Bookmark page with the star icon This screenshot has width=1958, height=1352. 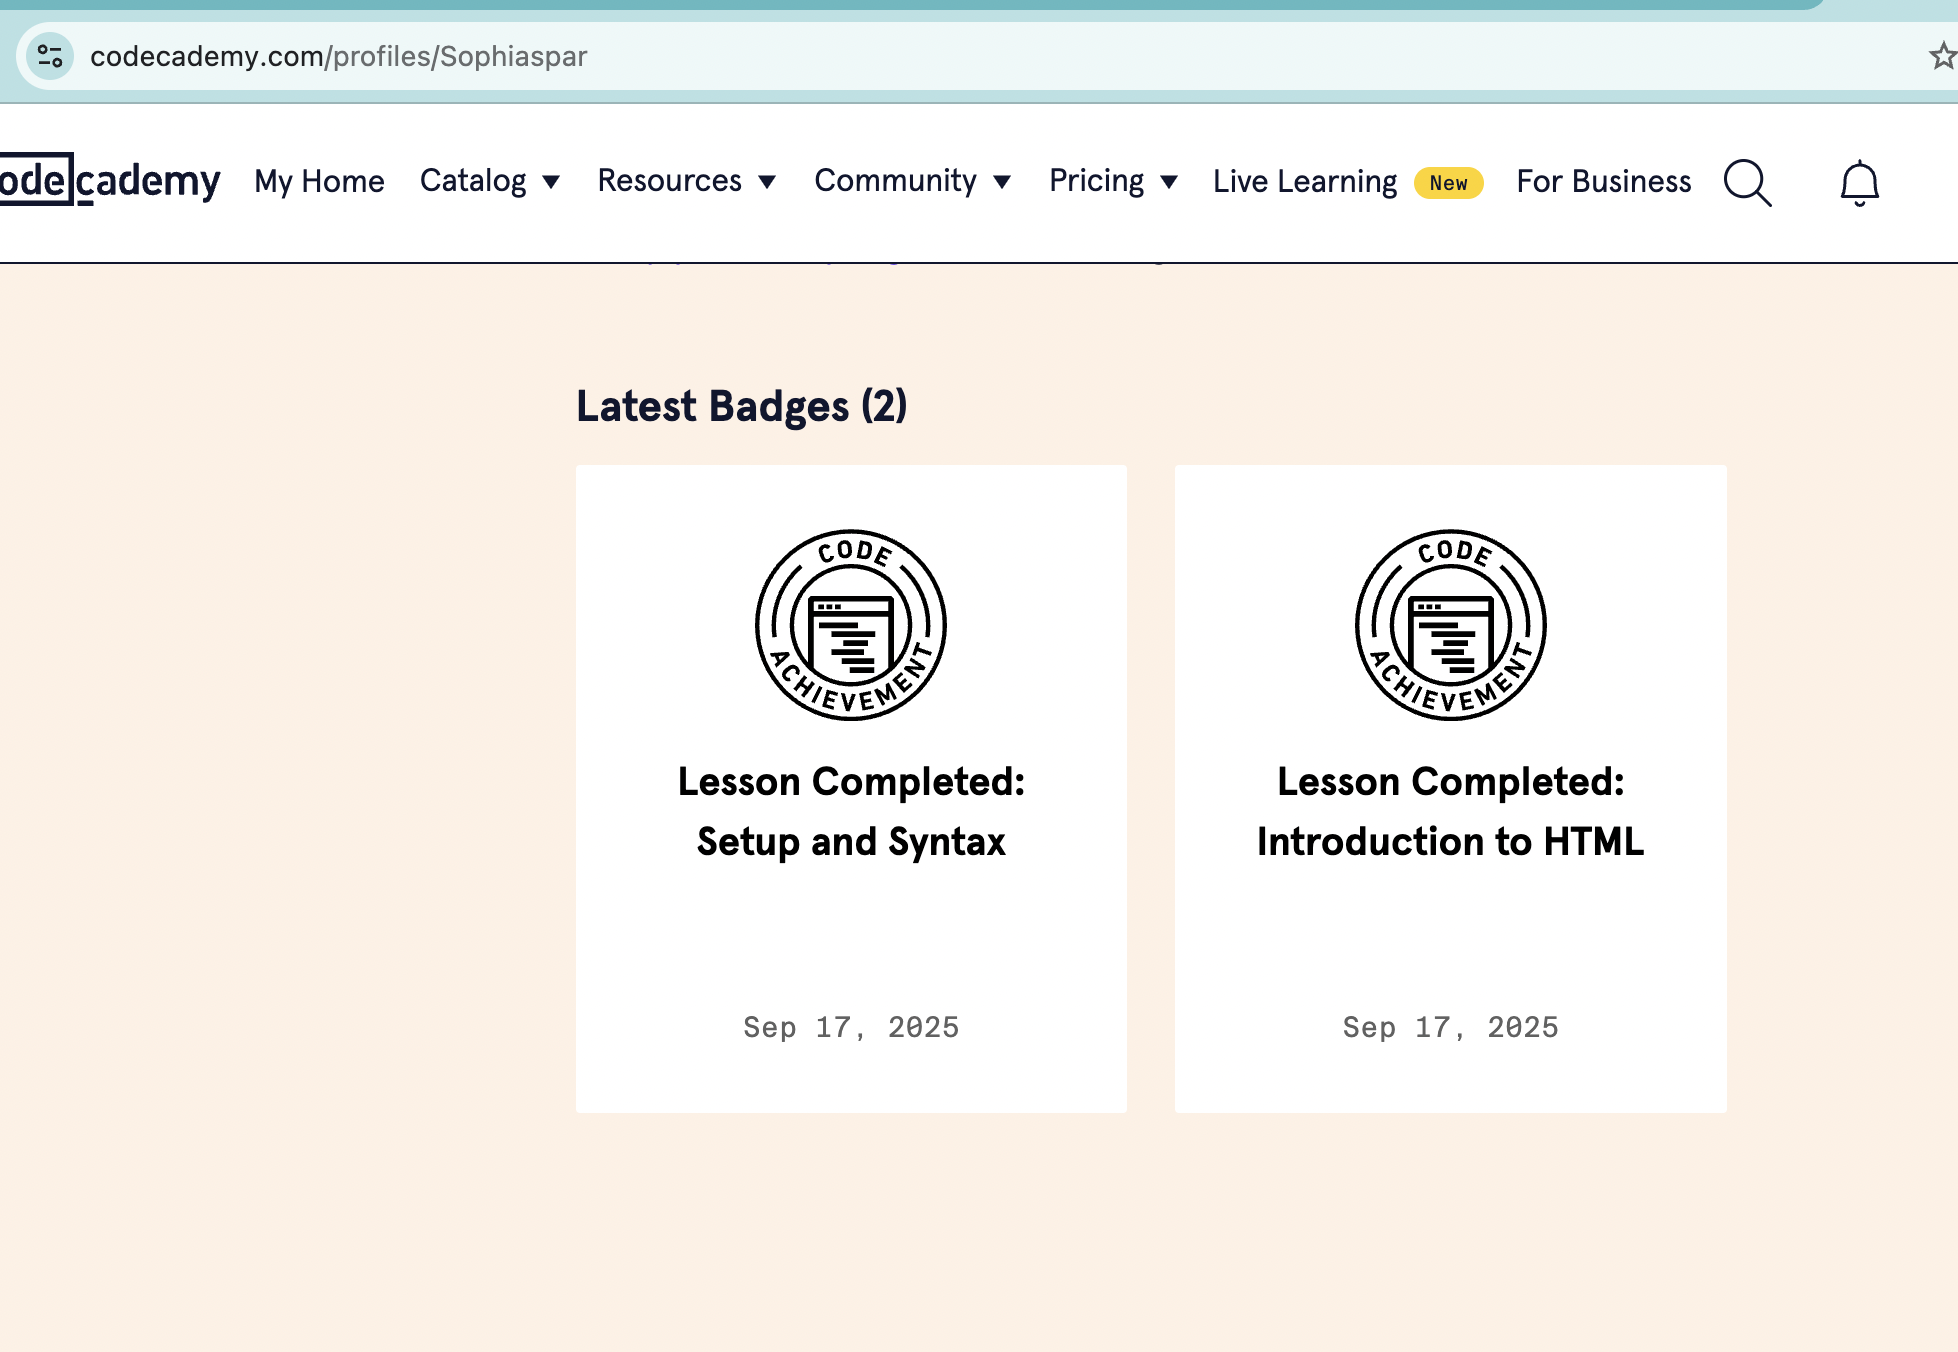1941,56
